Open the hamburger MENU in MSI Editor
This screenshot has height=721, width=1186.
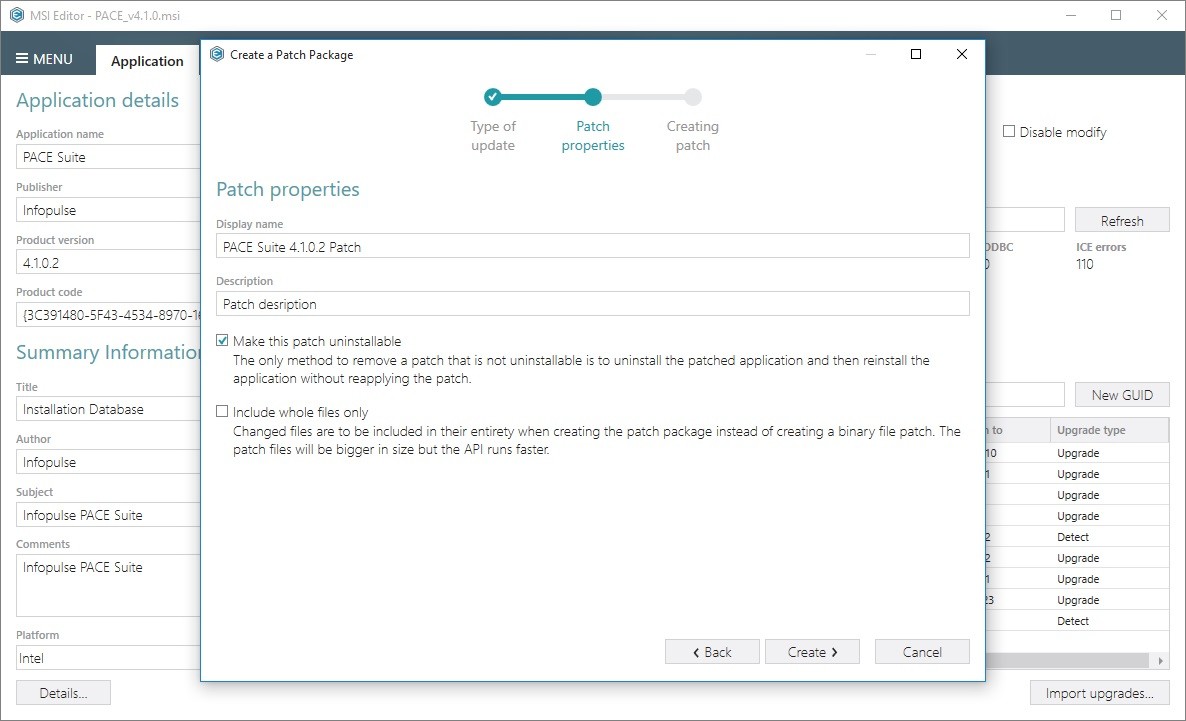pyautogui.click(x=45, y=59)
